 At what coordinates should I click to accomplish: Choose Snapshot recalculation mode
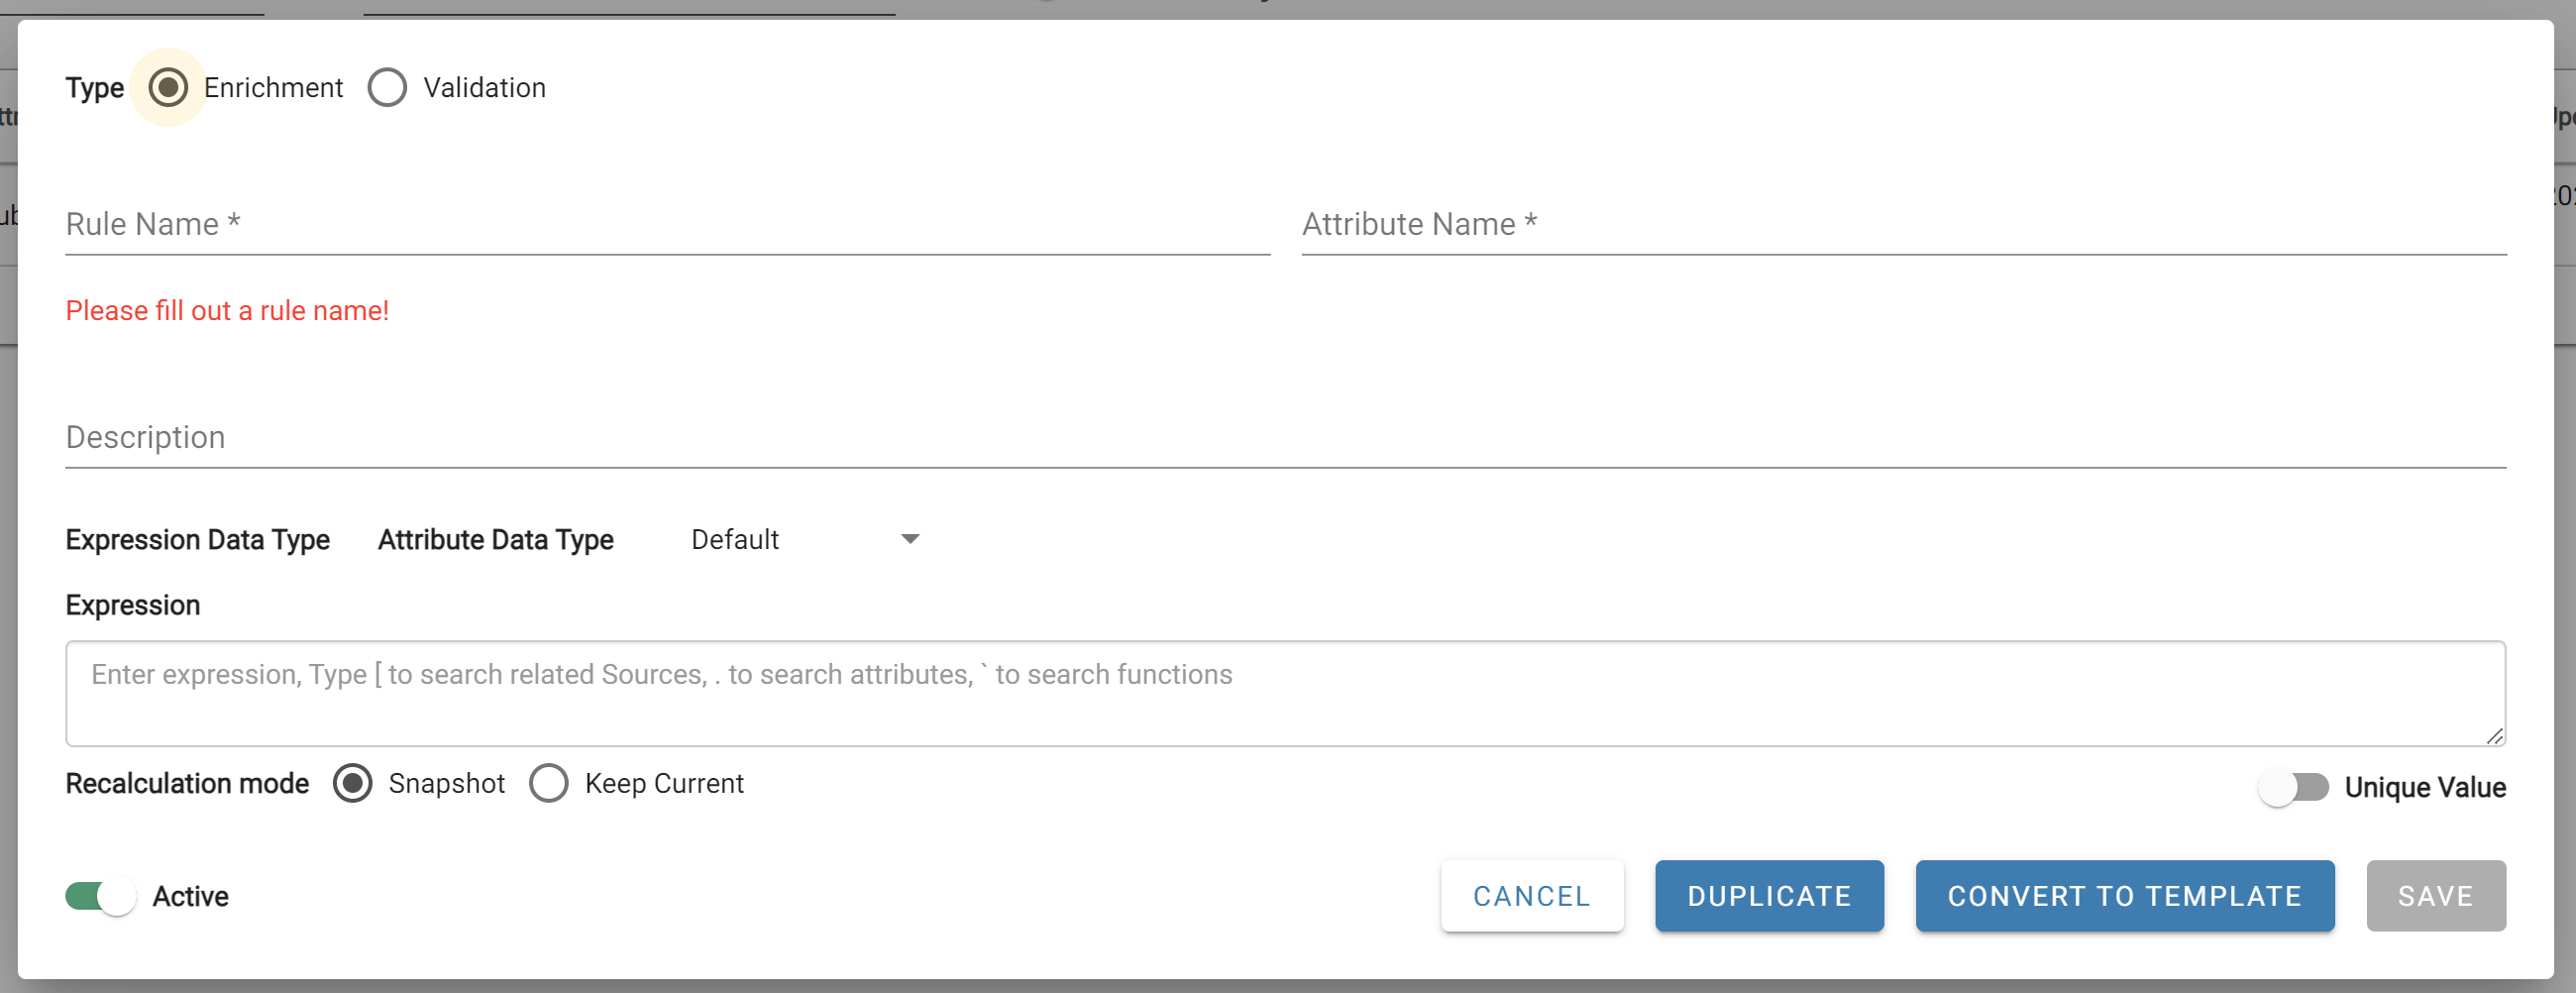coord(352,783)
